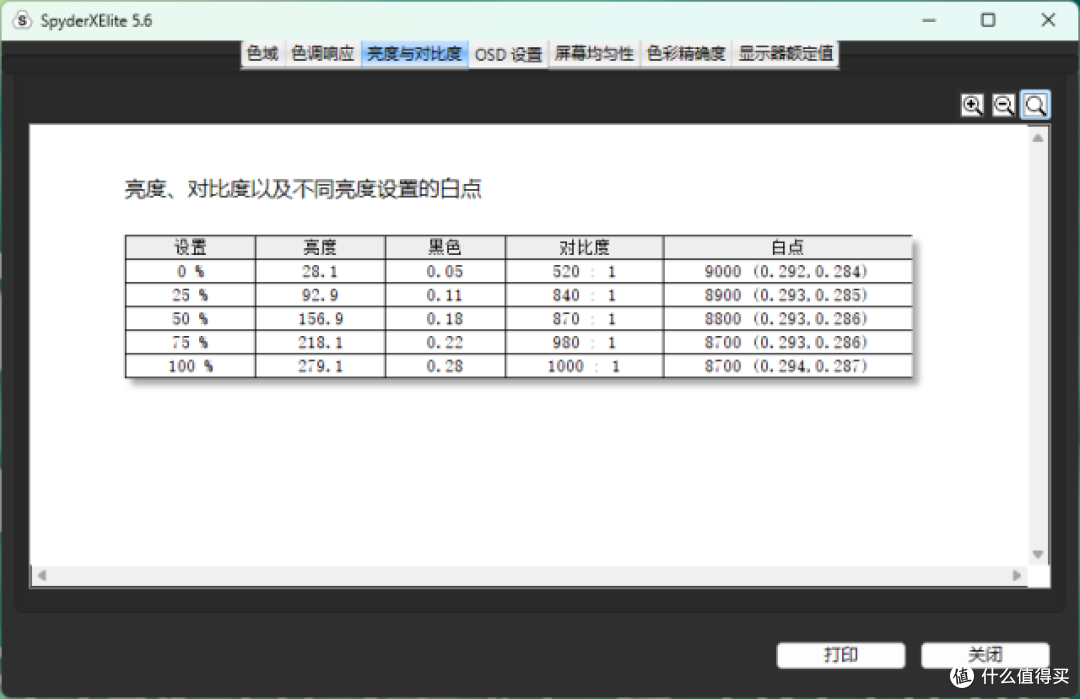Viewport: 1080px width, 699px height.
Task: Click the 对比度 column header
Action: [584, 247]
